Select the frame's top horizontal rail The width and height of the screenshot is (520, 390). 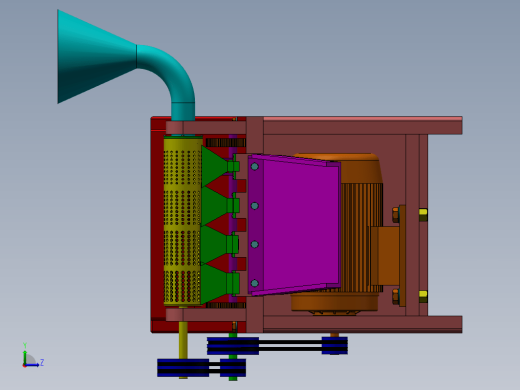click(363, 125)
